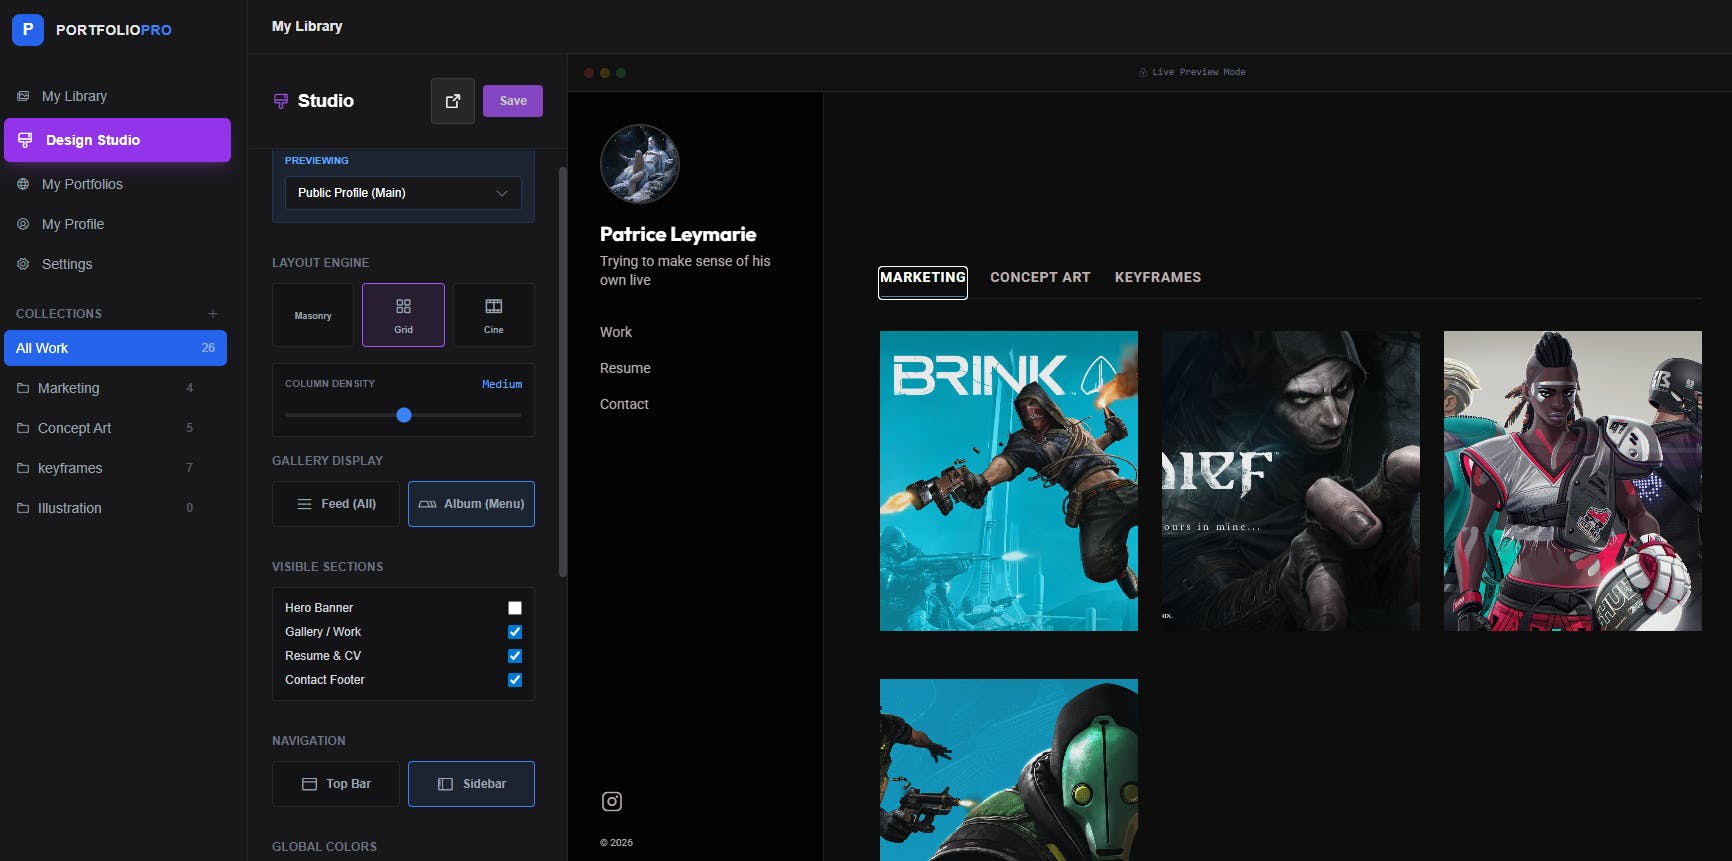
Task: Open the KEYFRAMES tab in preview
Action: tap(1158, 278)
